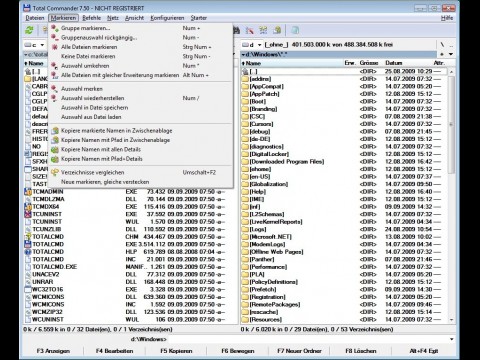Open the Dateien menu
The image size is (480, 360).
35,18
